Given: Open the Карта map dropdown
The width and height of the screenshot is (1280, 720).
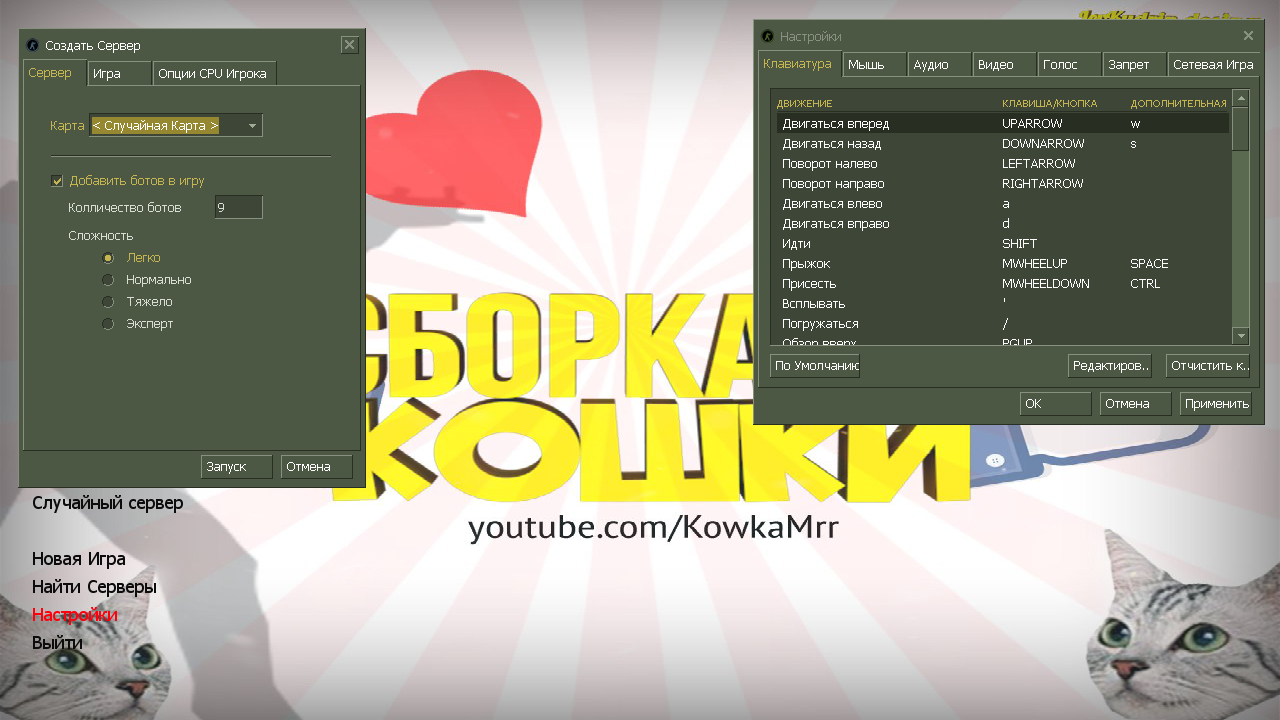Looking at the screenshot, I should (176, 125).
